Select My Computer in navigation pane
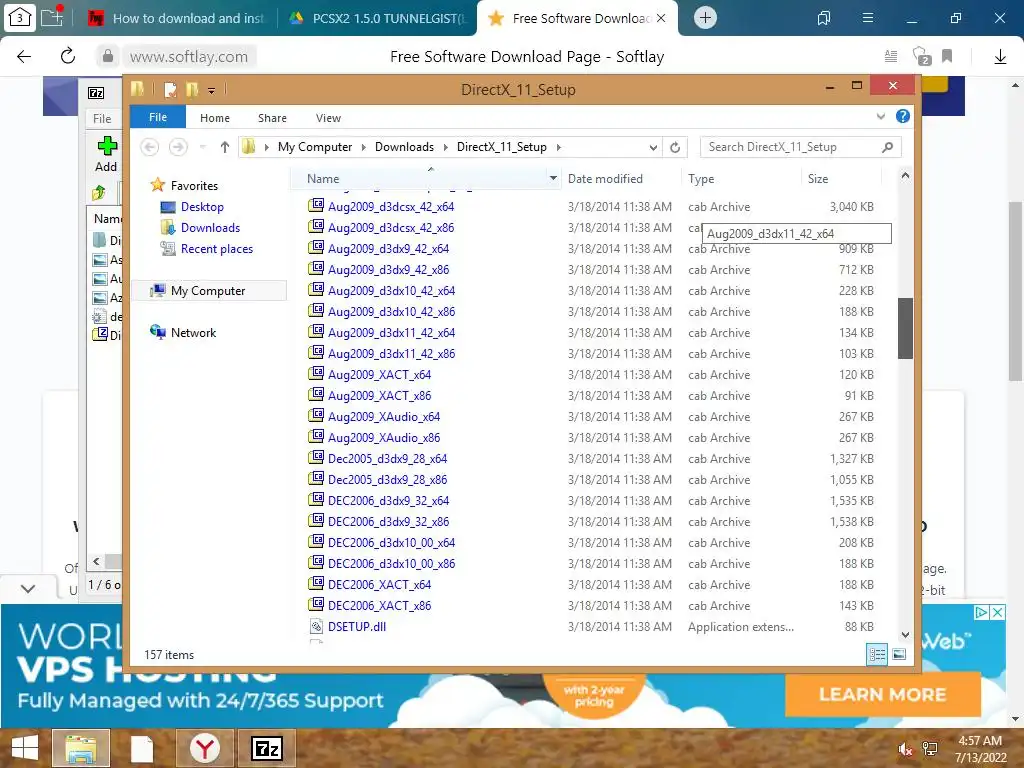This screenshot has width=1024, height=768. [x=208, y=291]
